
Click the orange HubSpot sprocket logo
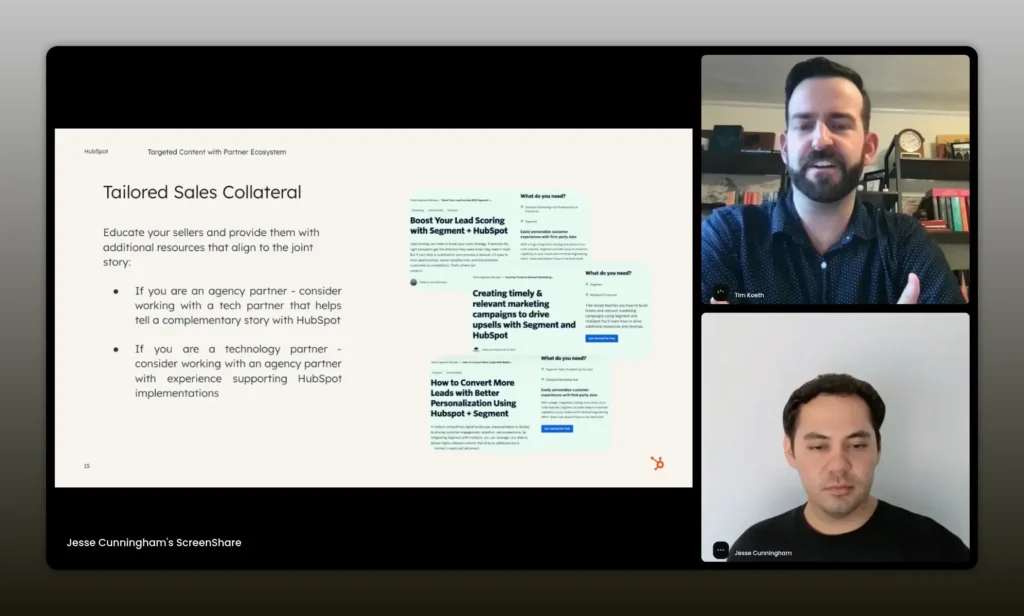click(x=657, y=463)
